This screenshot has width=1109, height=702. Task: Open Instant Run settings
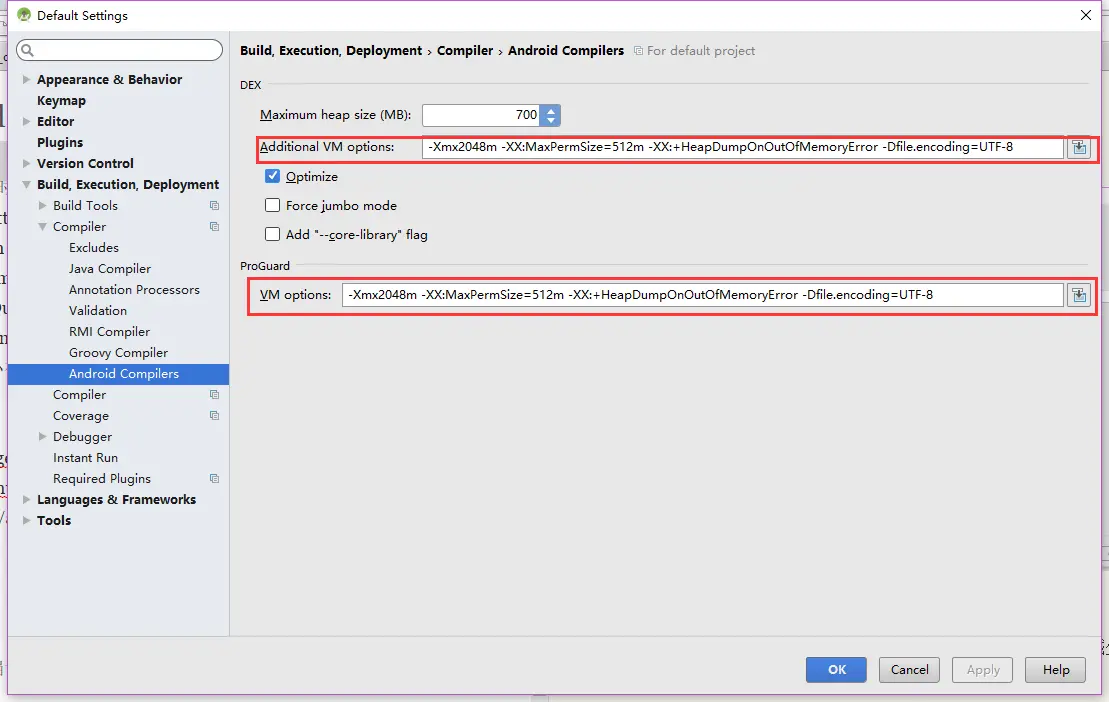86,458
